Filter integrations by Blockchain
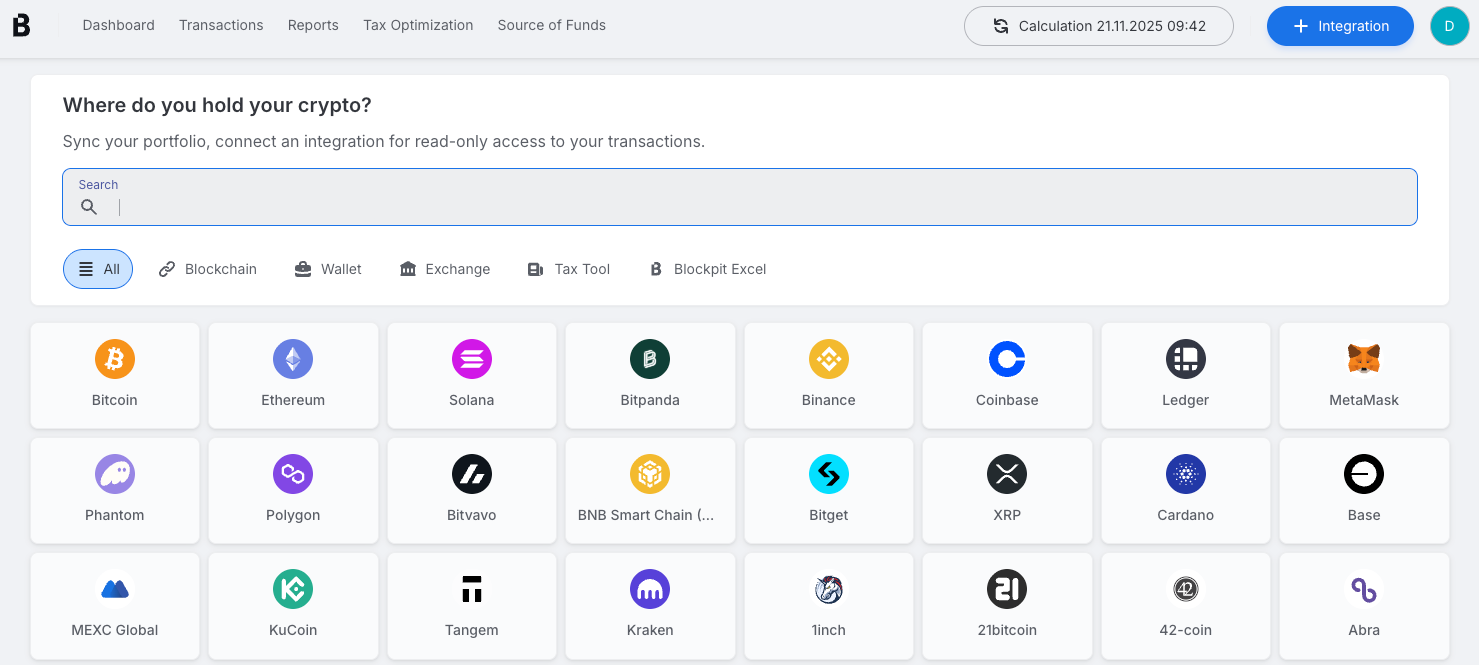Viewport: 1479px width, 665px height. (208, 269)
